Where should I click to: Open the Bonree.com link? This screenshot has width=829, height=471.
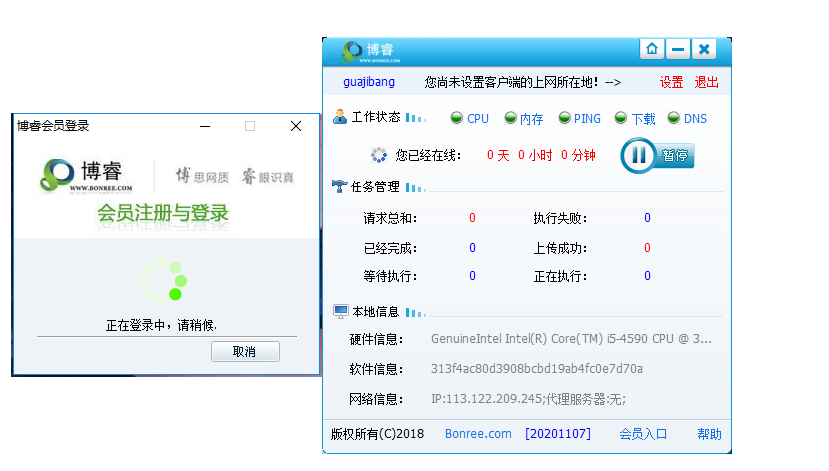click(x=478, y=434)
